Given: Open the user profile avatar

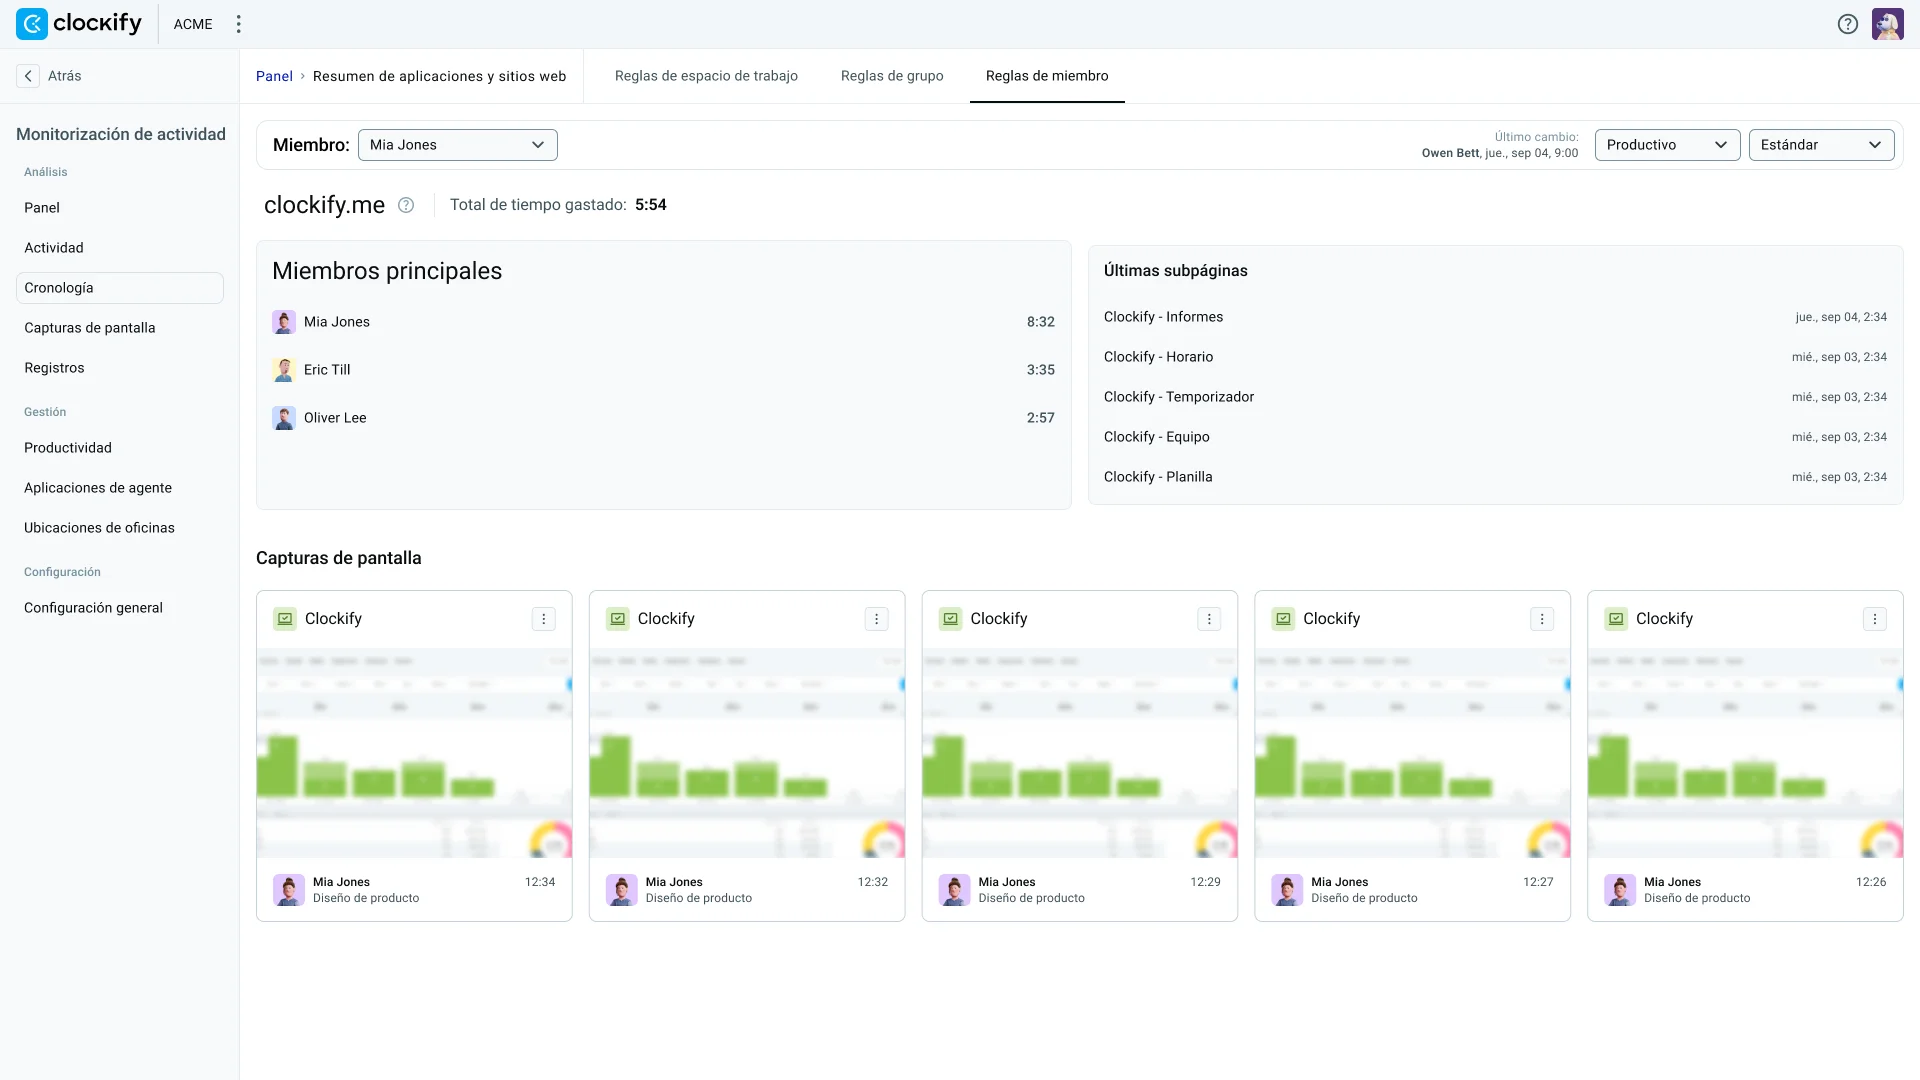Looking at the screenshot, I should [x=1887, y=24].
